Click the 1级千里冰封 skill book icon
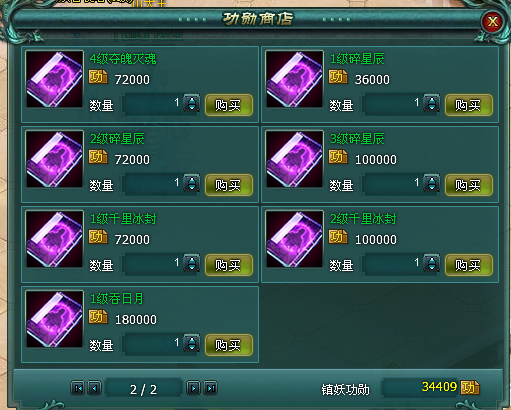 coord(54,239)
